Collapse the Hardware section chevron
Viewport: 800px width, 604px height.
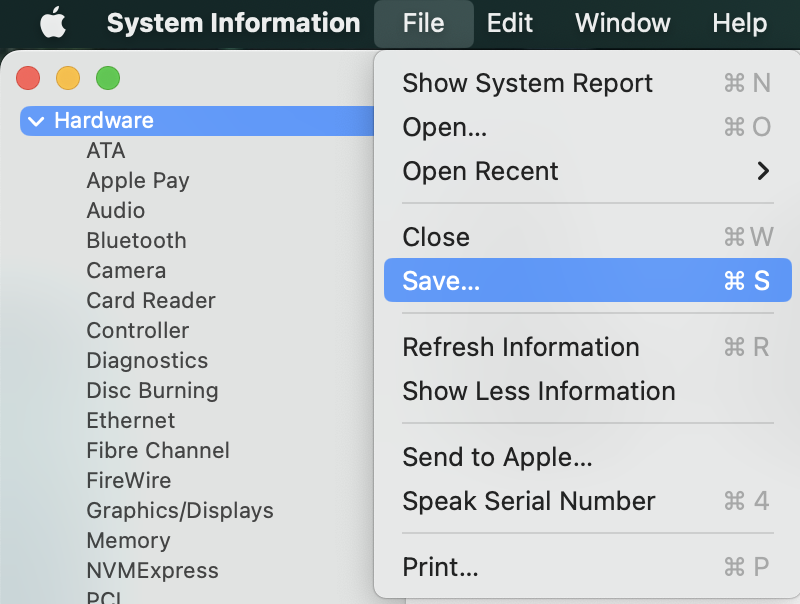coord(37,121)
